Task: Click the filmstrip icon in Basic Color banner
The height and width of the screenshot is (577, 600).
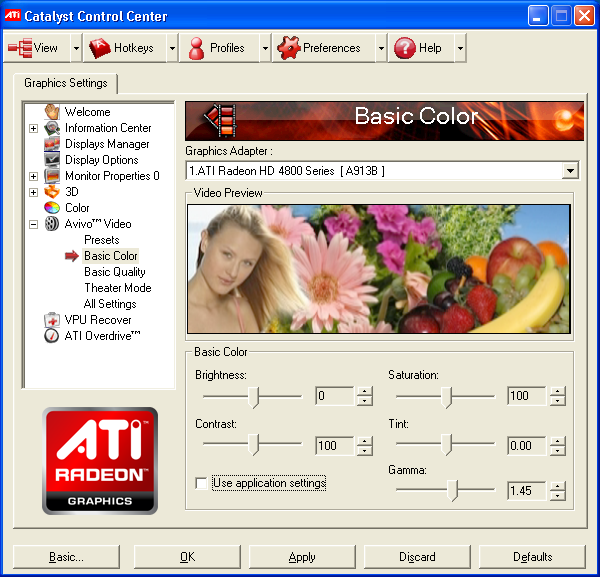Action: coord(220,120)
